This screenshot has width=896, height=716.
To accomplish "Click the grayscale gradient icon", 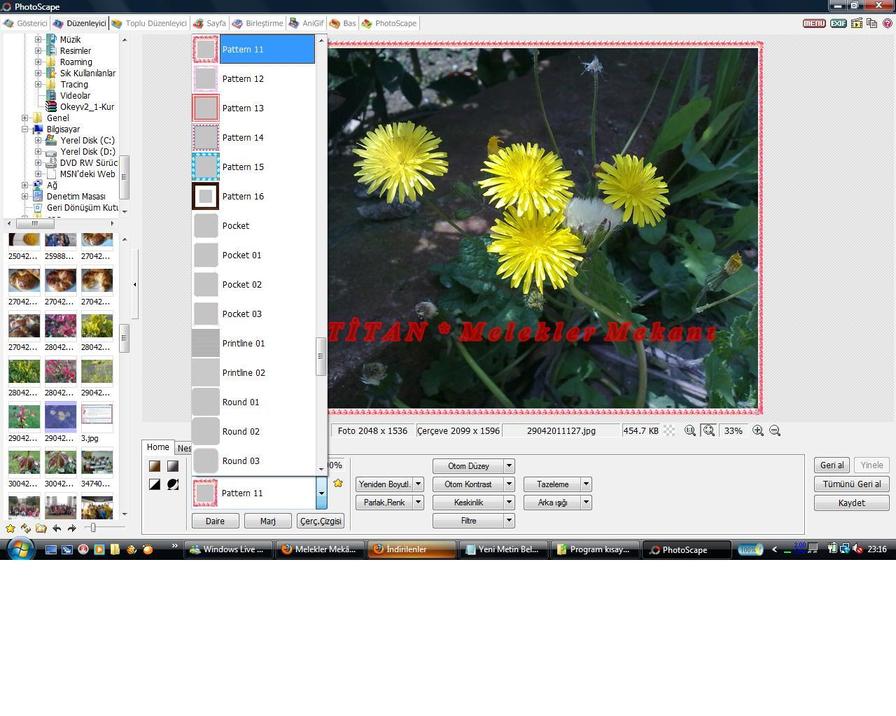I will coord(173,466).
